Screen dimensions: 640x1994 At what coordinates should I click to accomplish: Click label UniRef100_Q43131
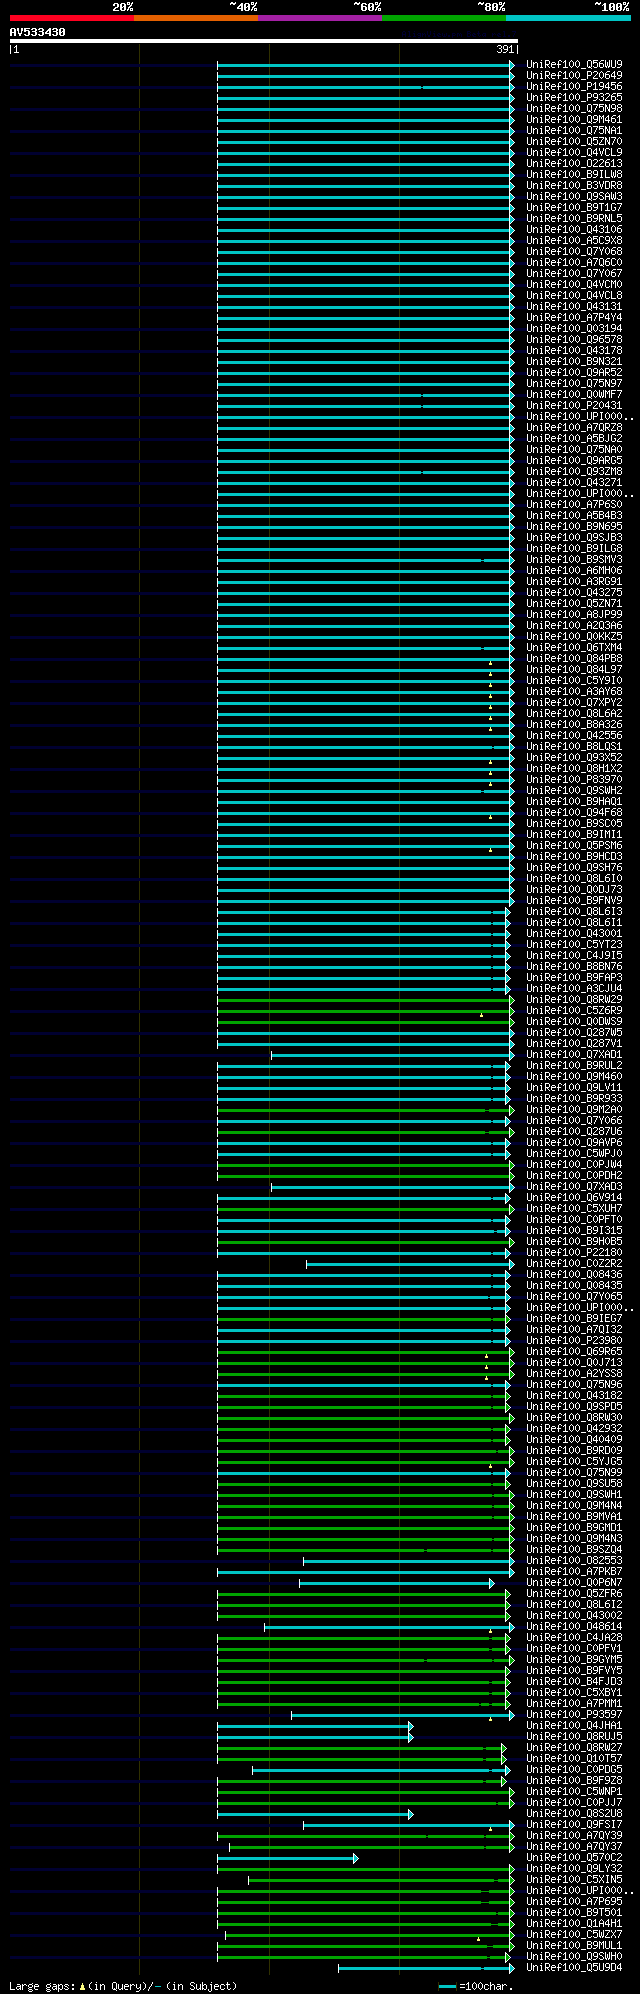pyautogui.click(x=574, y=306)
